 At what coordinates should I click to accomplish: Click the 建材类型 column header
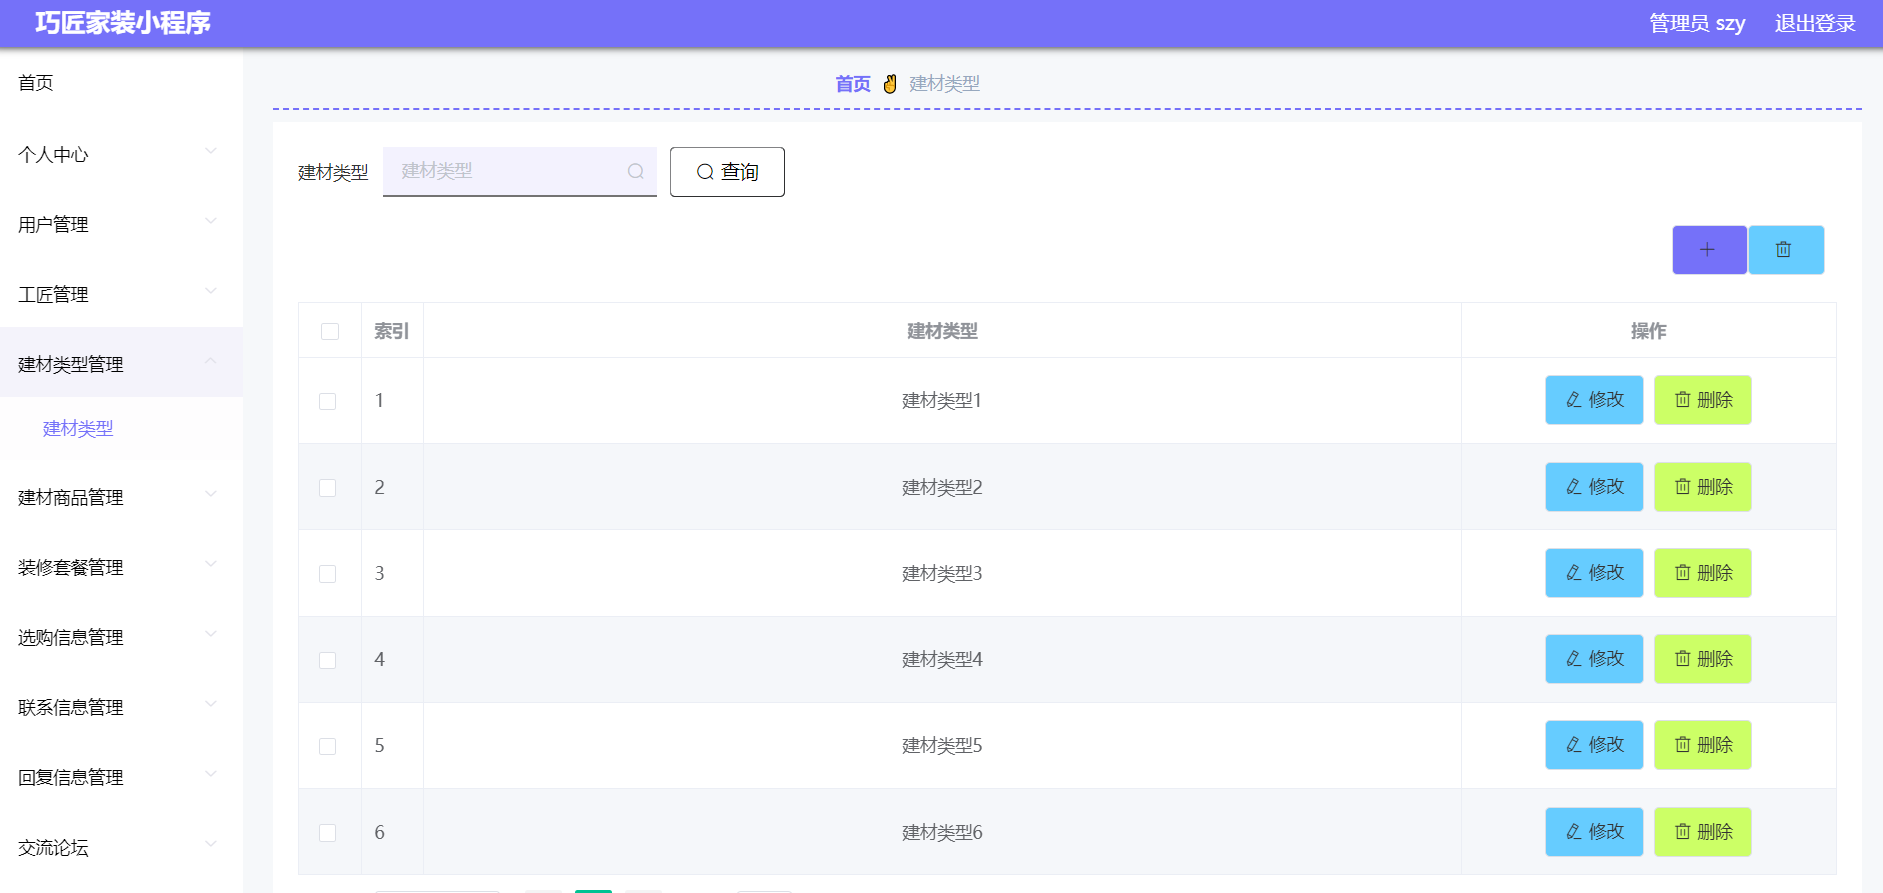click(942, 331)
